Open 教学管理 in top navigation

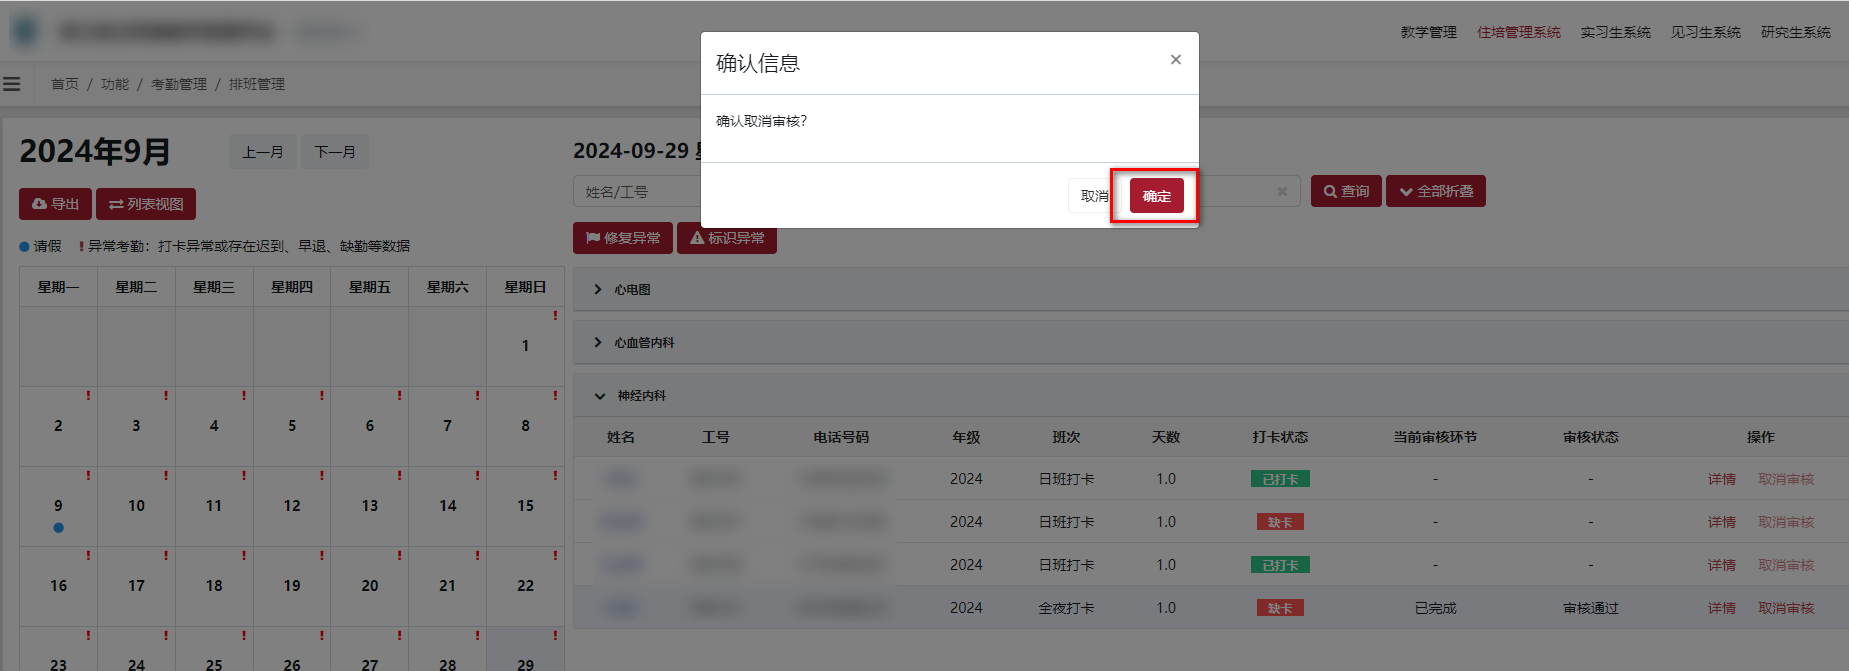click(1428, 33)
